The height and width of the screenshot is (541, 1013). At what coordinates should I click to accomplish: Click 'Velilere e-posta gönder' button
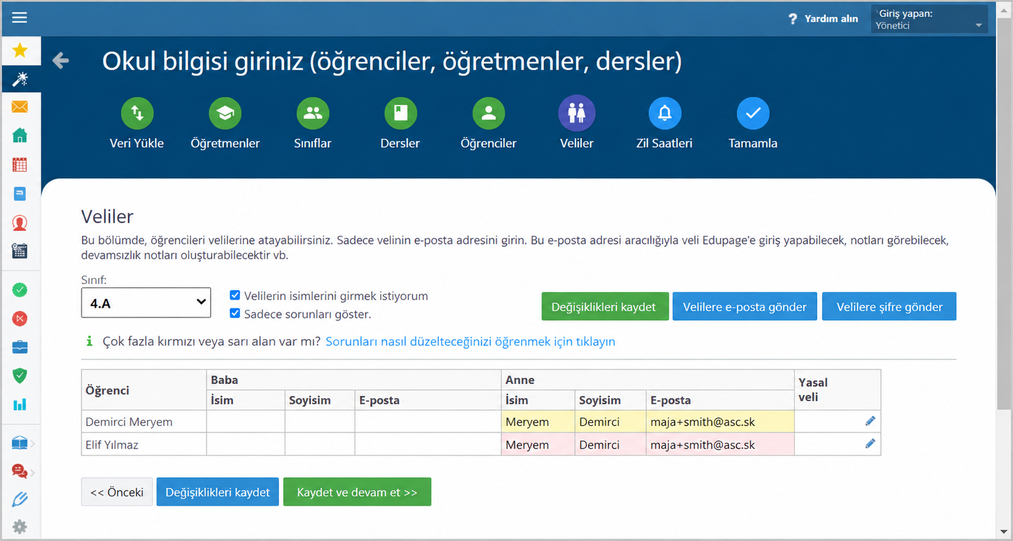tap(745, 306)
